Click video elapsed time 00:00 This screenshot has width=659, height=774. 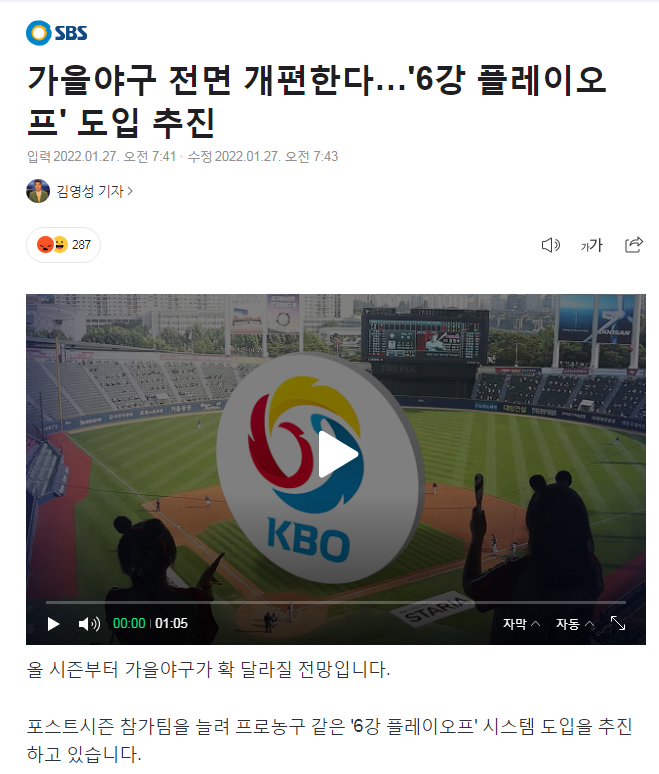pyautogui.click(x=129, y=623)
